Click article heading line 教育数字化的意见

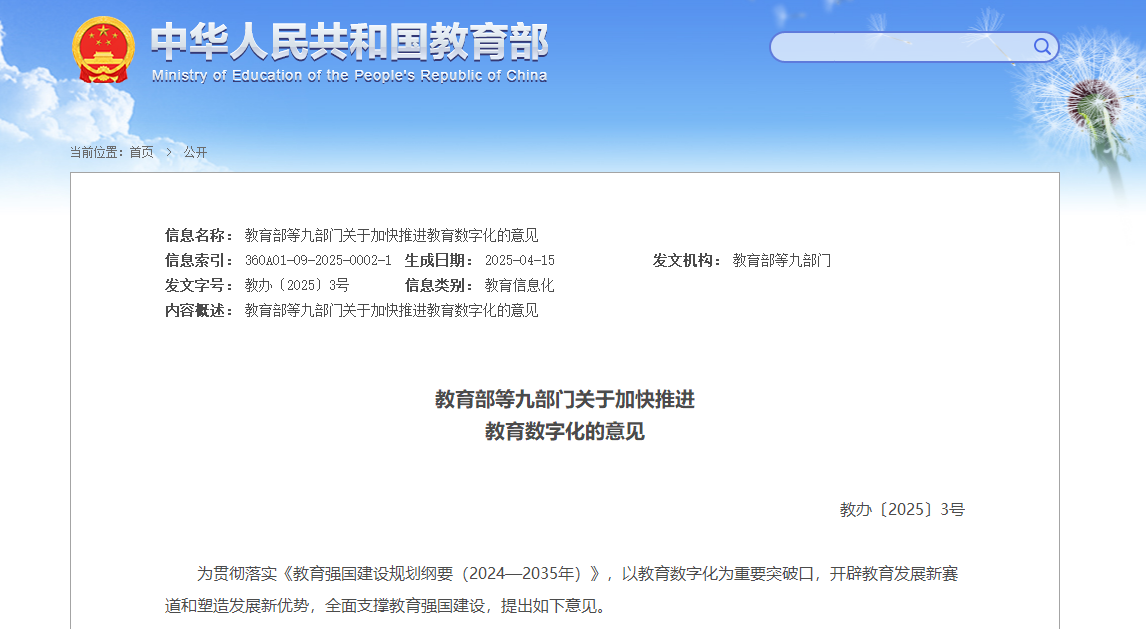tap(565, 432)
